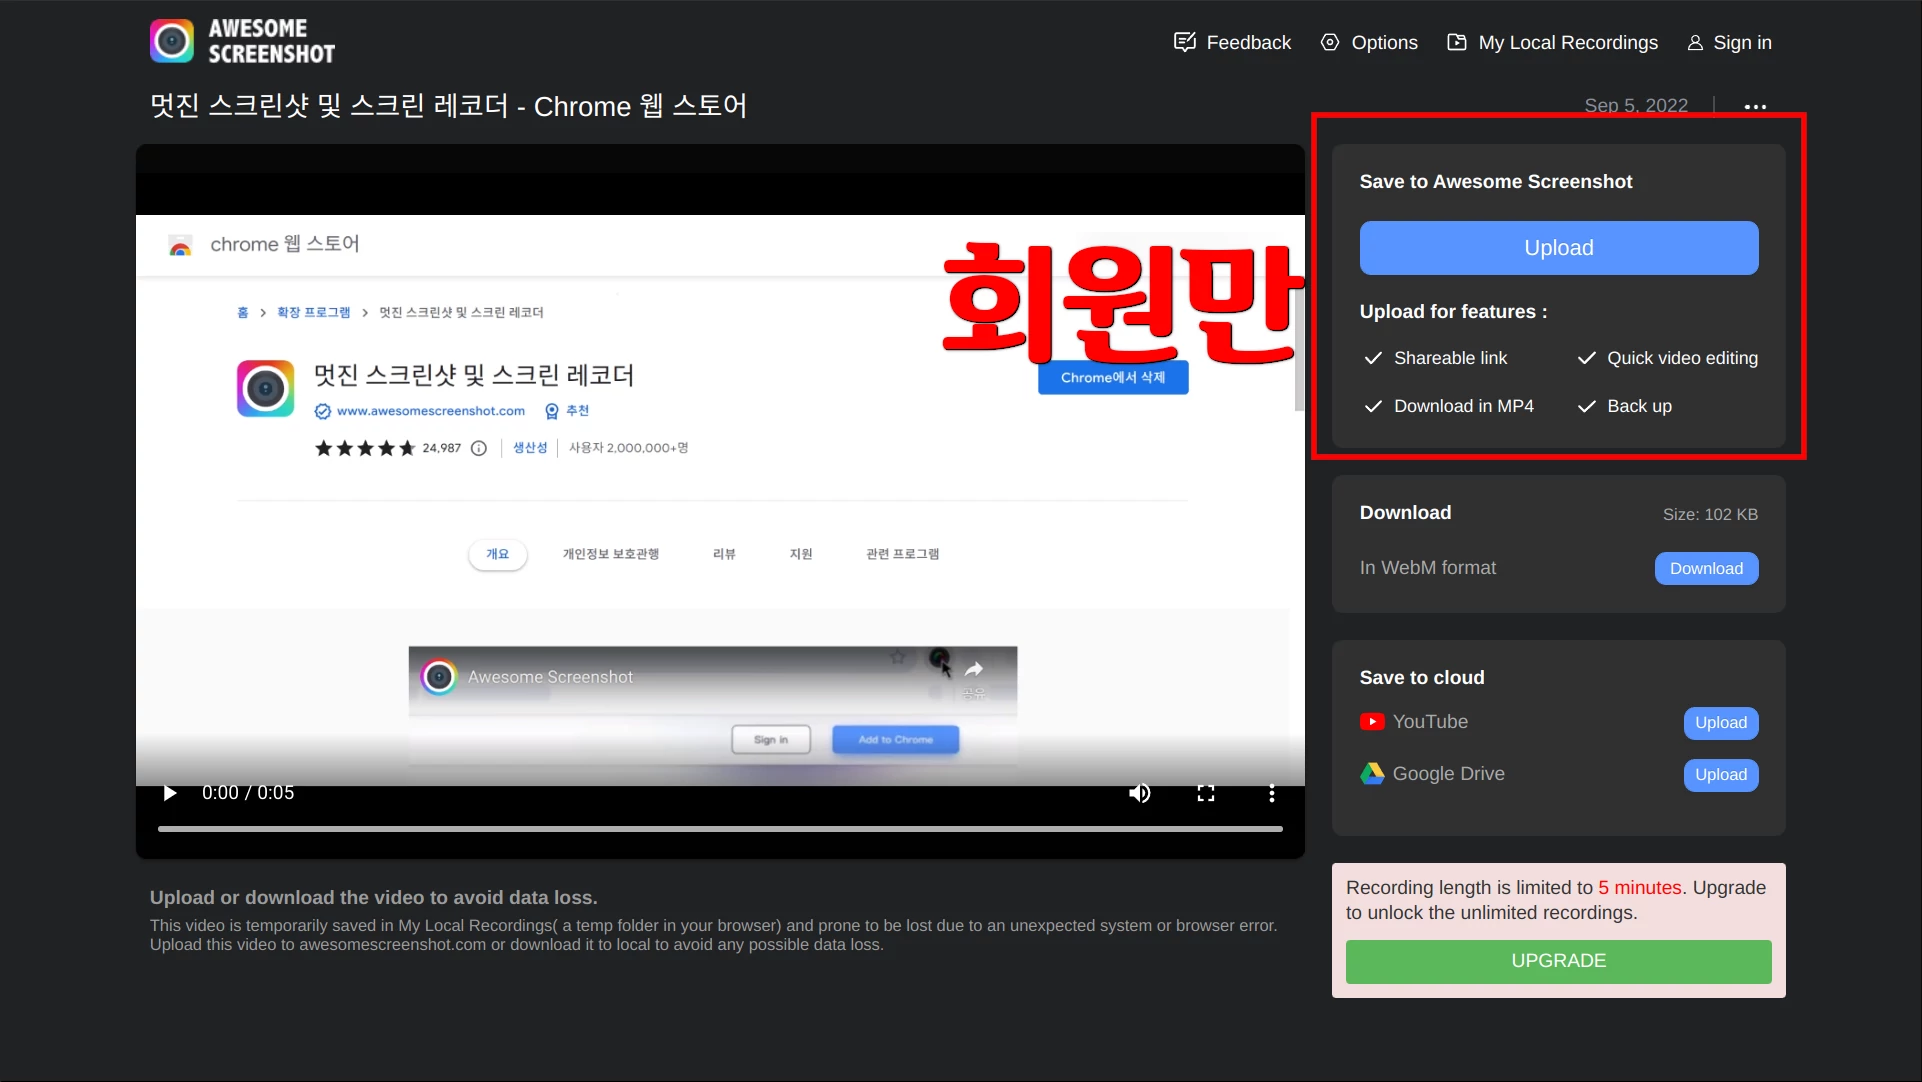Upload the recording to Google Drive
1922x1082 pixels.
[1720, 774]
